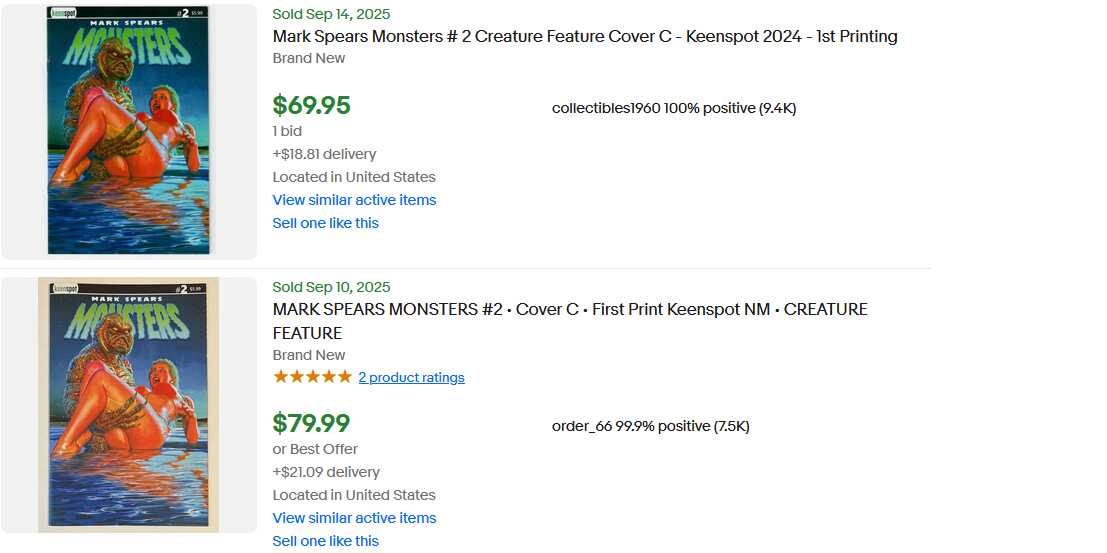Click the '1 bid' text
Image resolution: width=1107 pixels, height=553 pixels.
(287, 131)
